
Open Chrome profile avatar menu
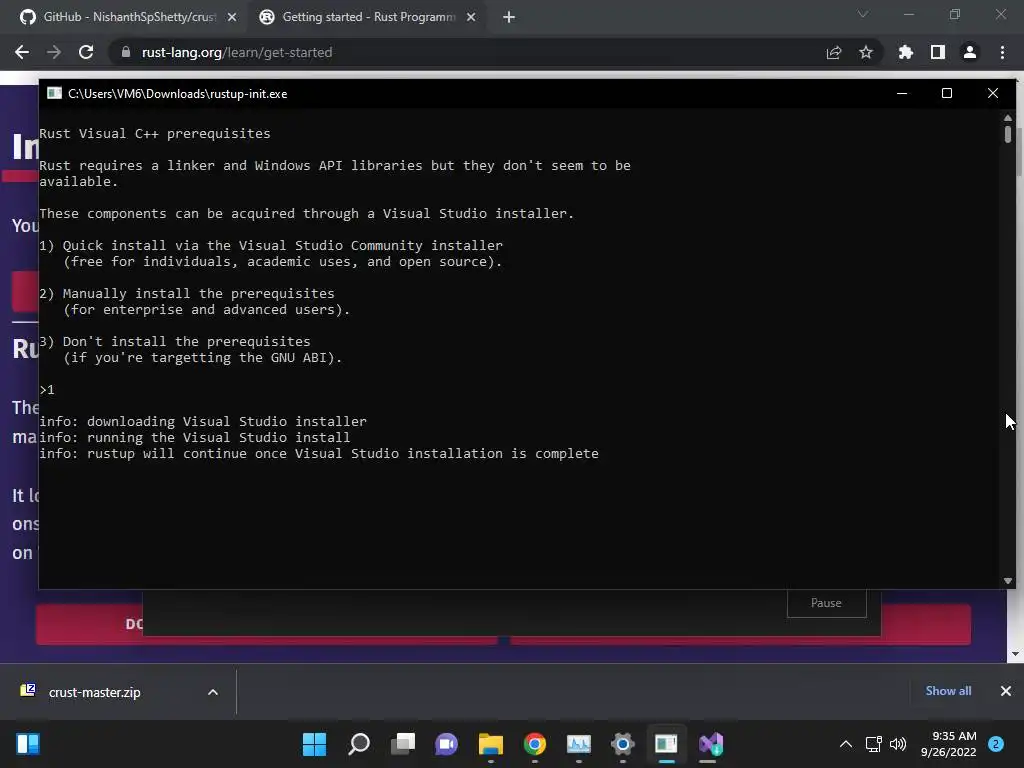969,52
